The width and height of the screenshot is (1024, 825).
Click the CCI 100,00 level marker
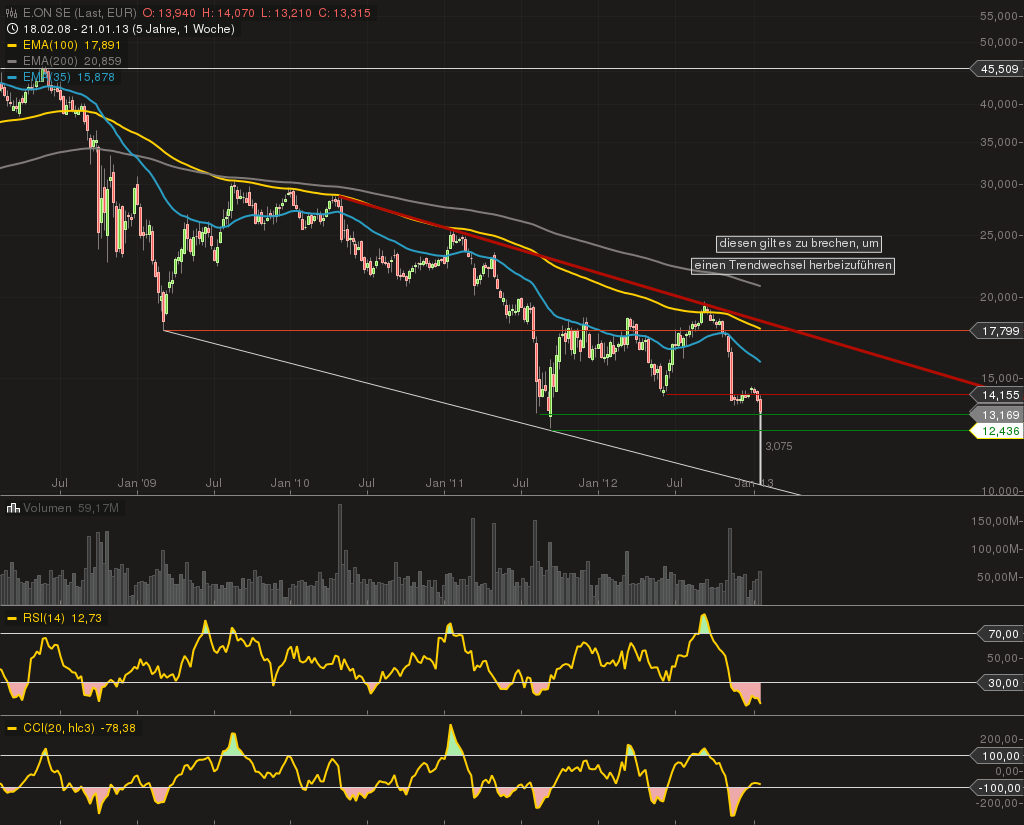997,756
